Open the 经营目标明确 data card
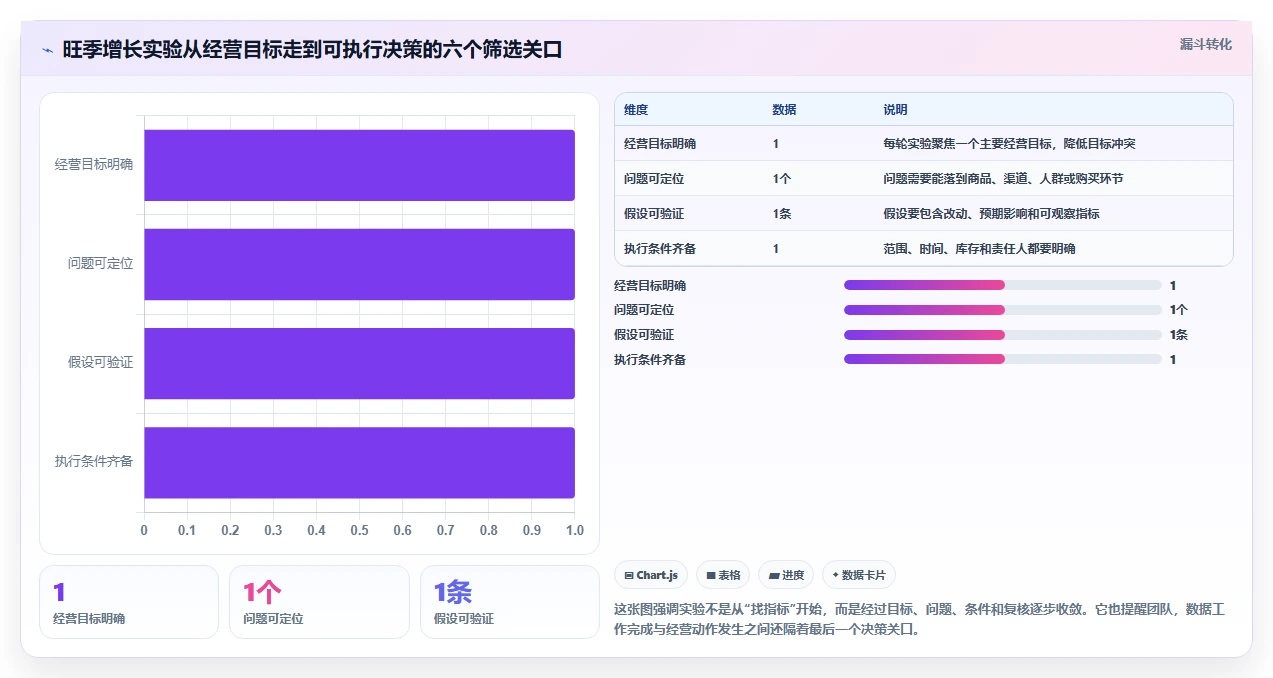This screenshot has width=1273, height=678. click(x=129, y=602)
